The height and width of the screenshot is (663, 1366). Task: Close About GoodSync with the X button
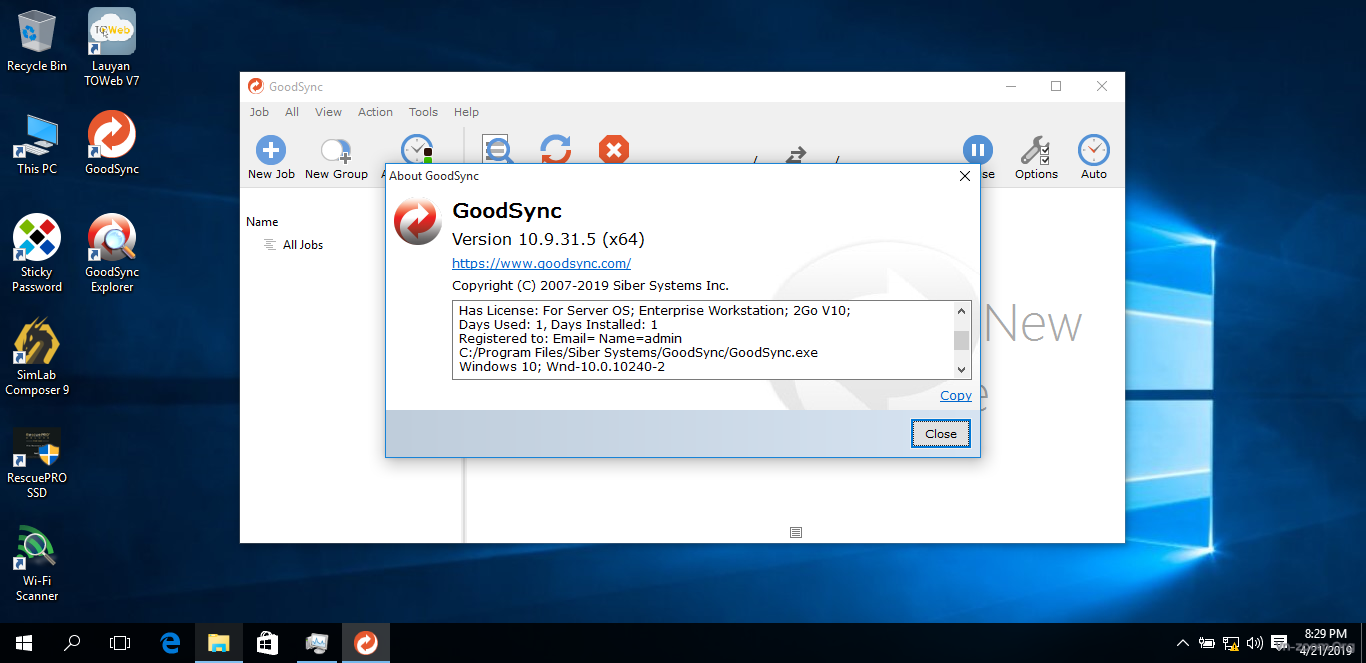tap(964, 176)
